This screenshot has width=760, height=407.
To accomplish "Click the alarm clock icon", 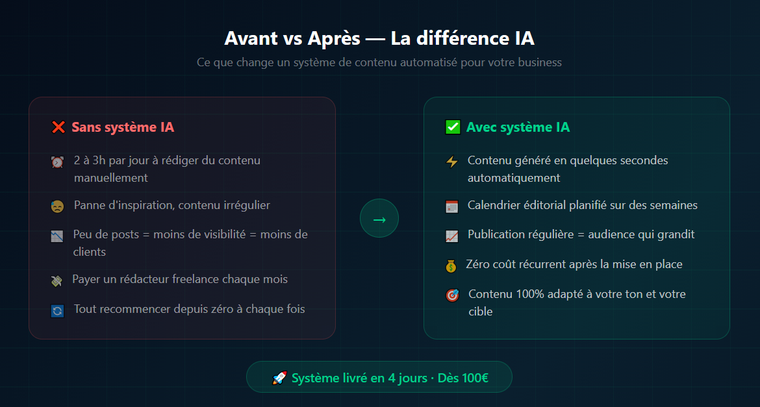I will [57, 162].
